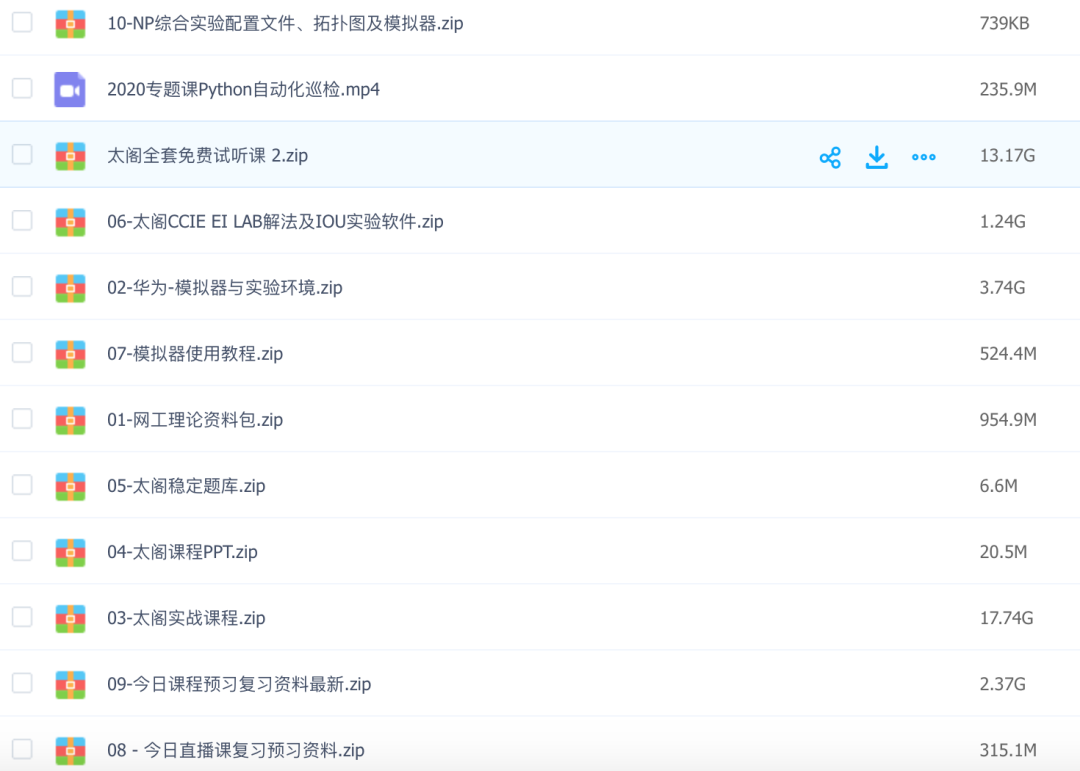Open the file 04-太阁课程PPT.zip
The width and height of the screenshot is (1080, 771).
coord(182,552)
